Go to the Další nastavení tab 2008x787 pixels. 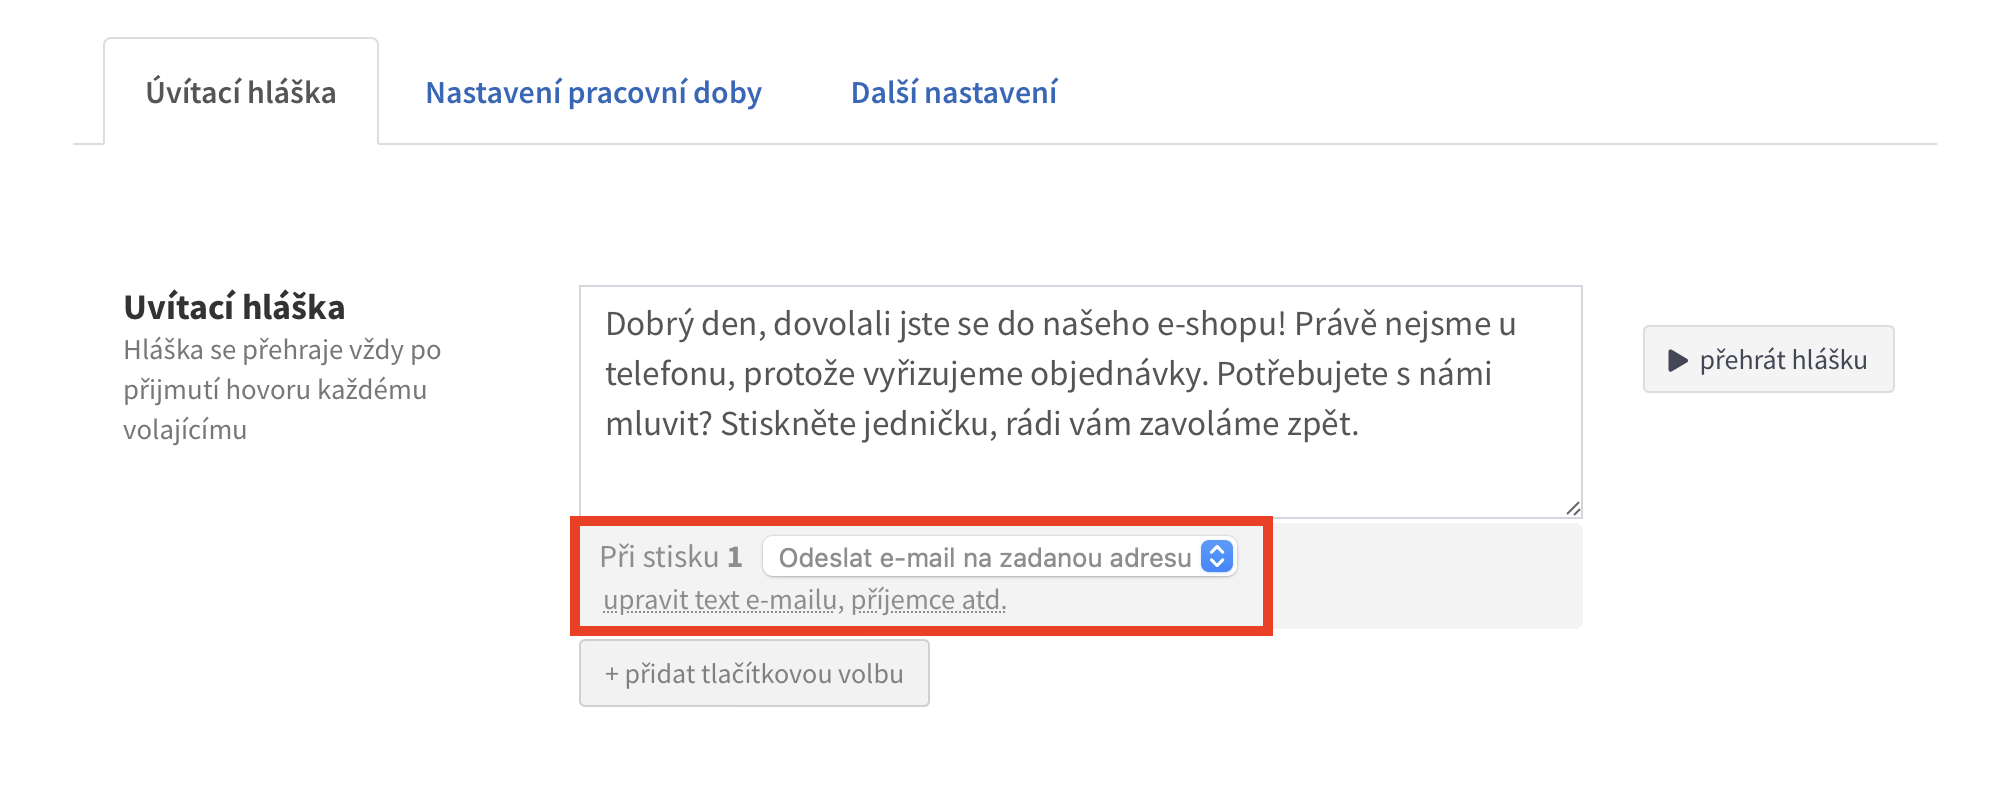point(953,93)
